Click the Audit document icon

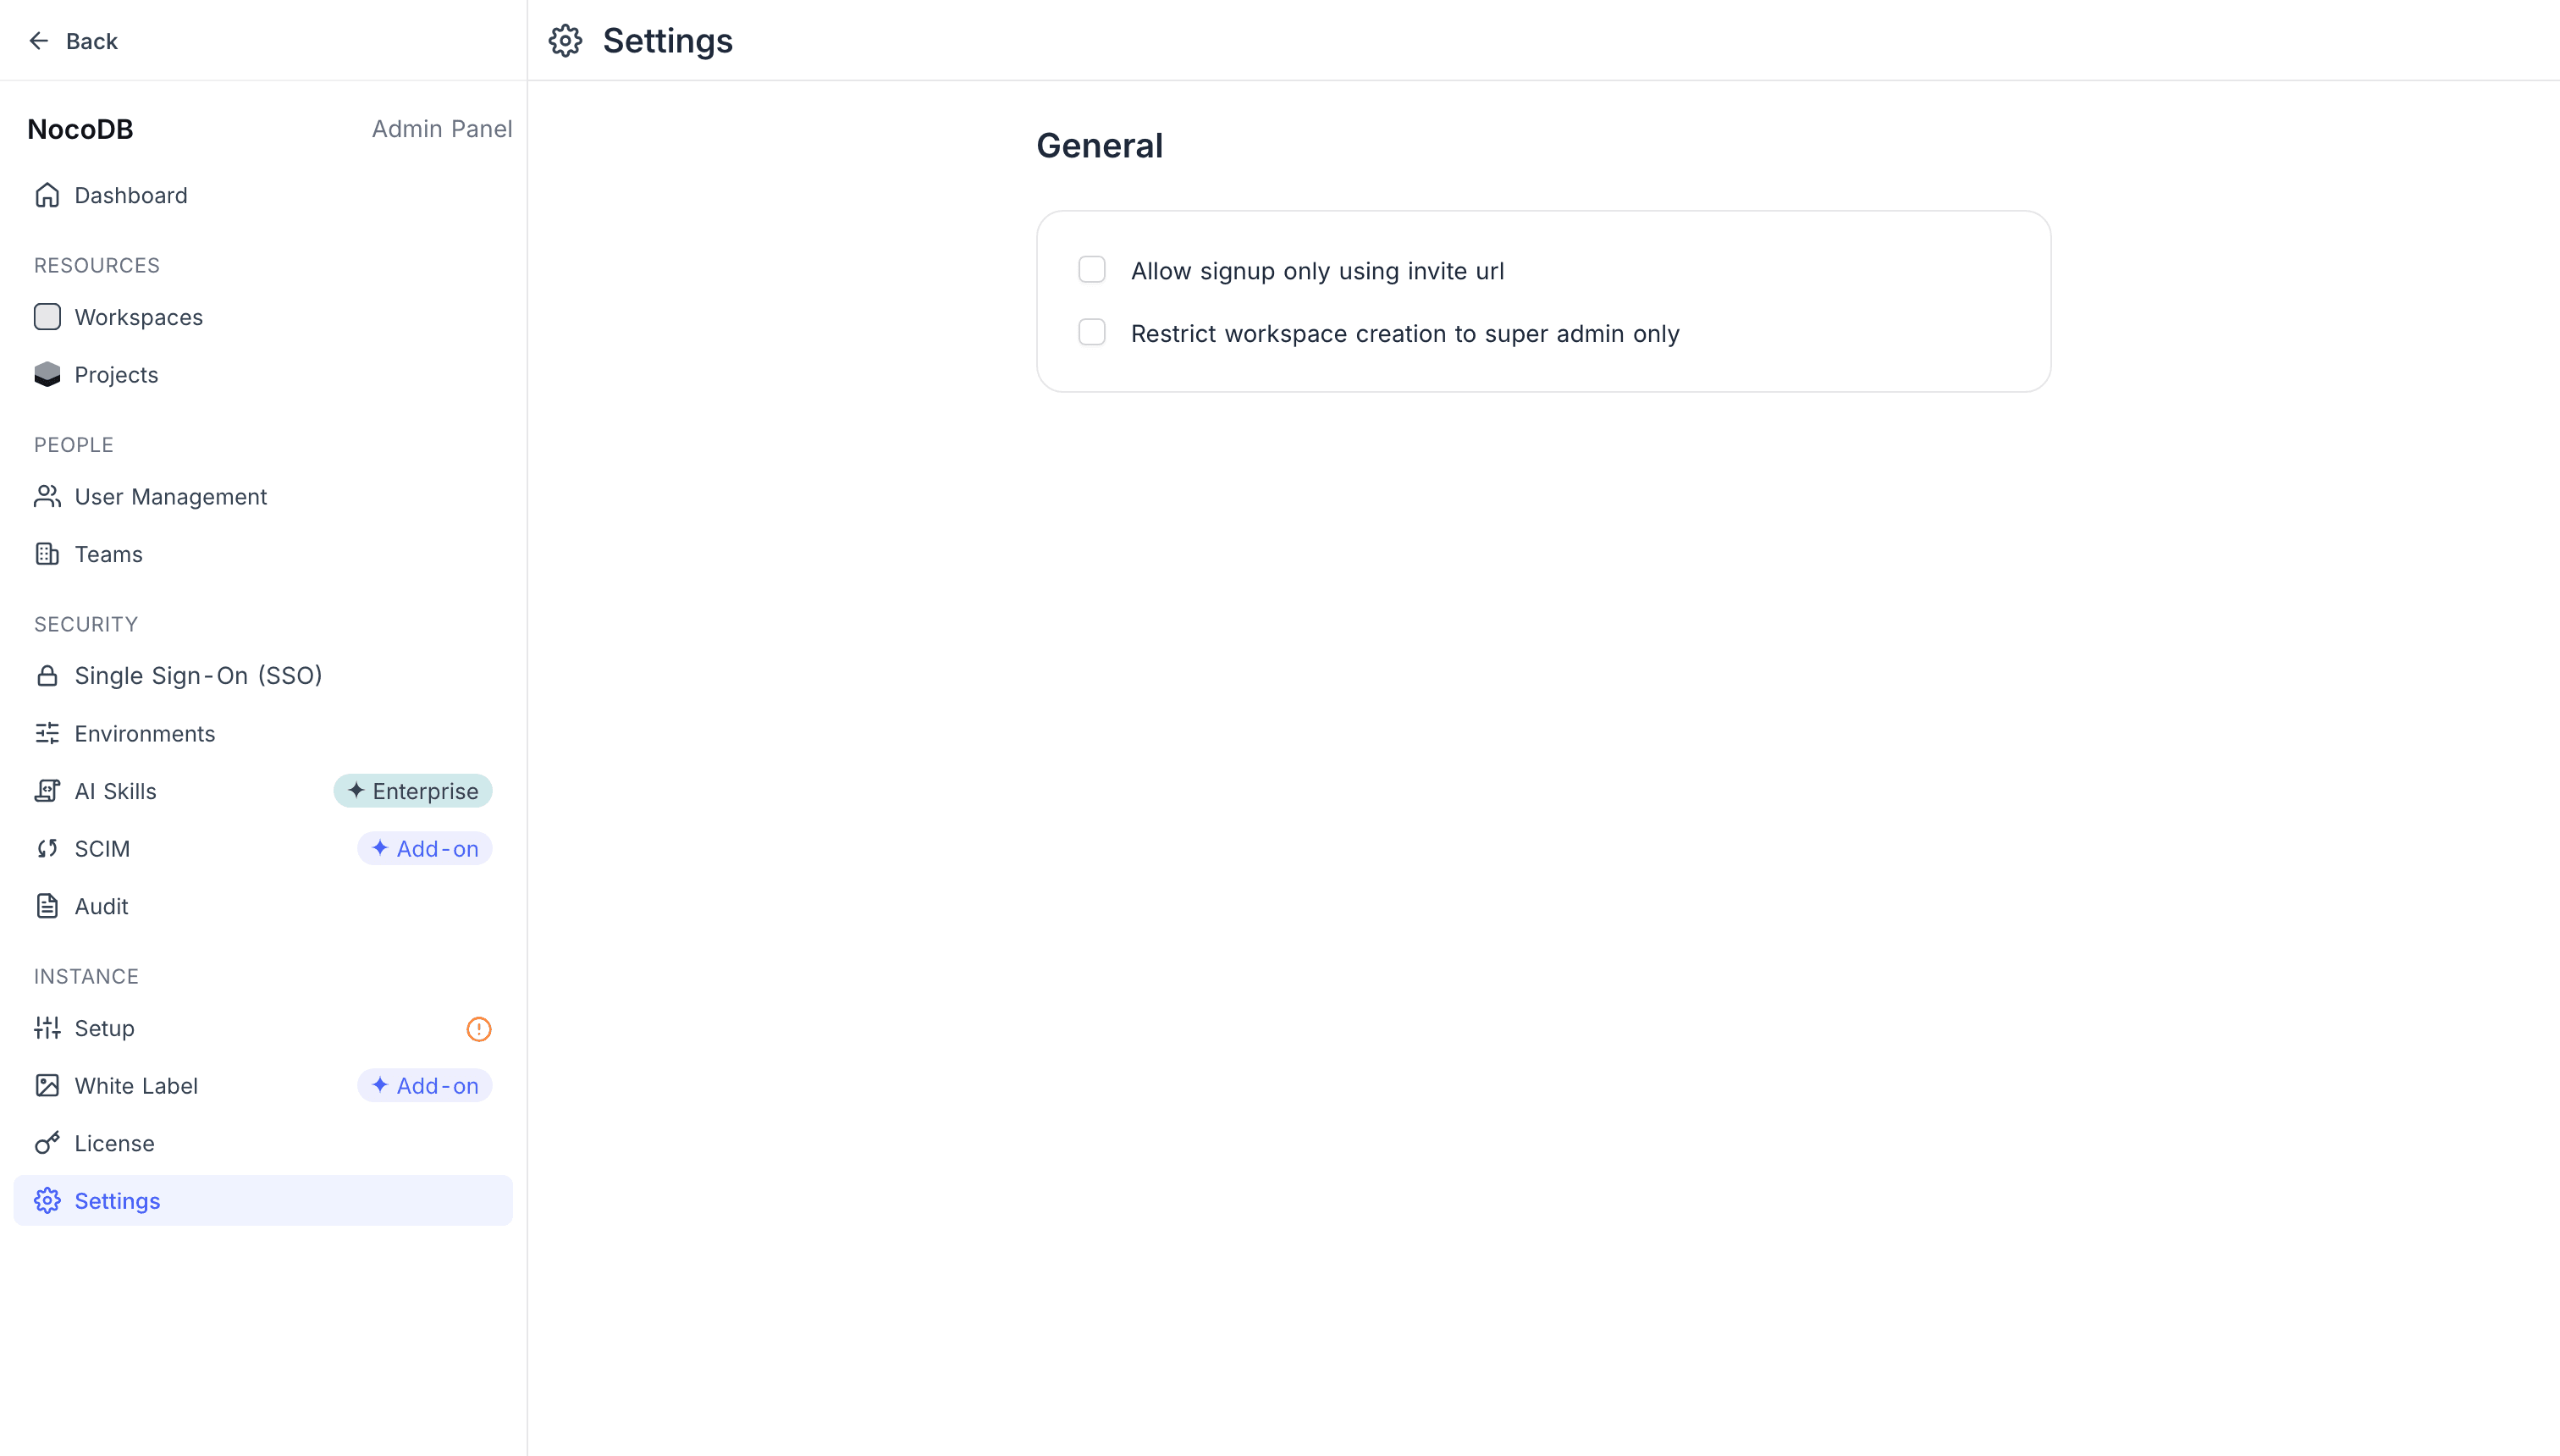[x=47, y=906]
